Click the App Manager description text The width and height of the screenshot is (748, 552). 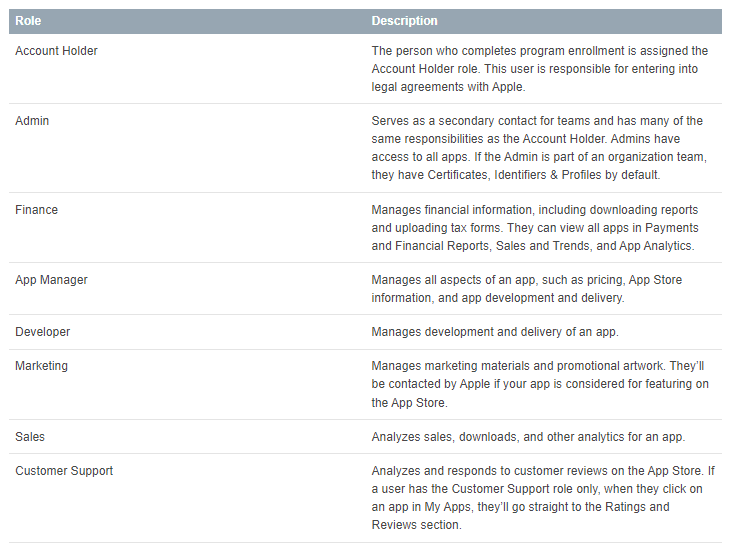[x=527, y=289]
